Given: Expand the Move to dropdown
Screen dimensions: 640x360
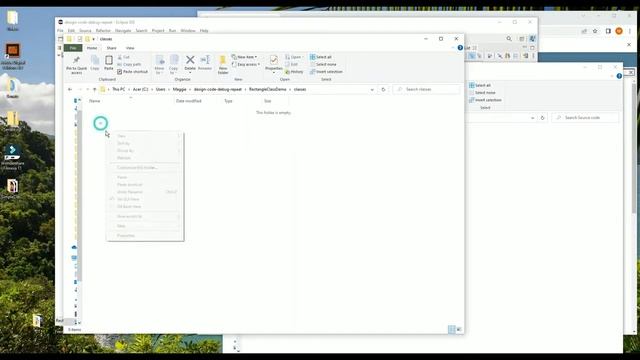Looking at the screenshot, I should click(x=159, y=64).
